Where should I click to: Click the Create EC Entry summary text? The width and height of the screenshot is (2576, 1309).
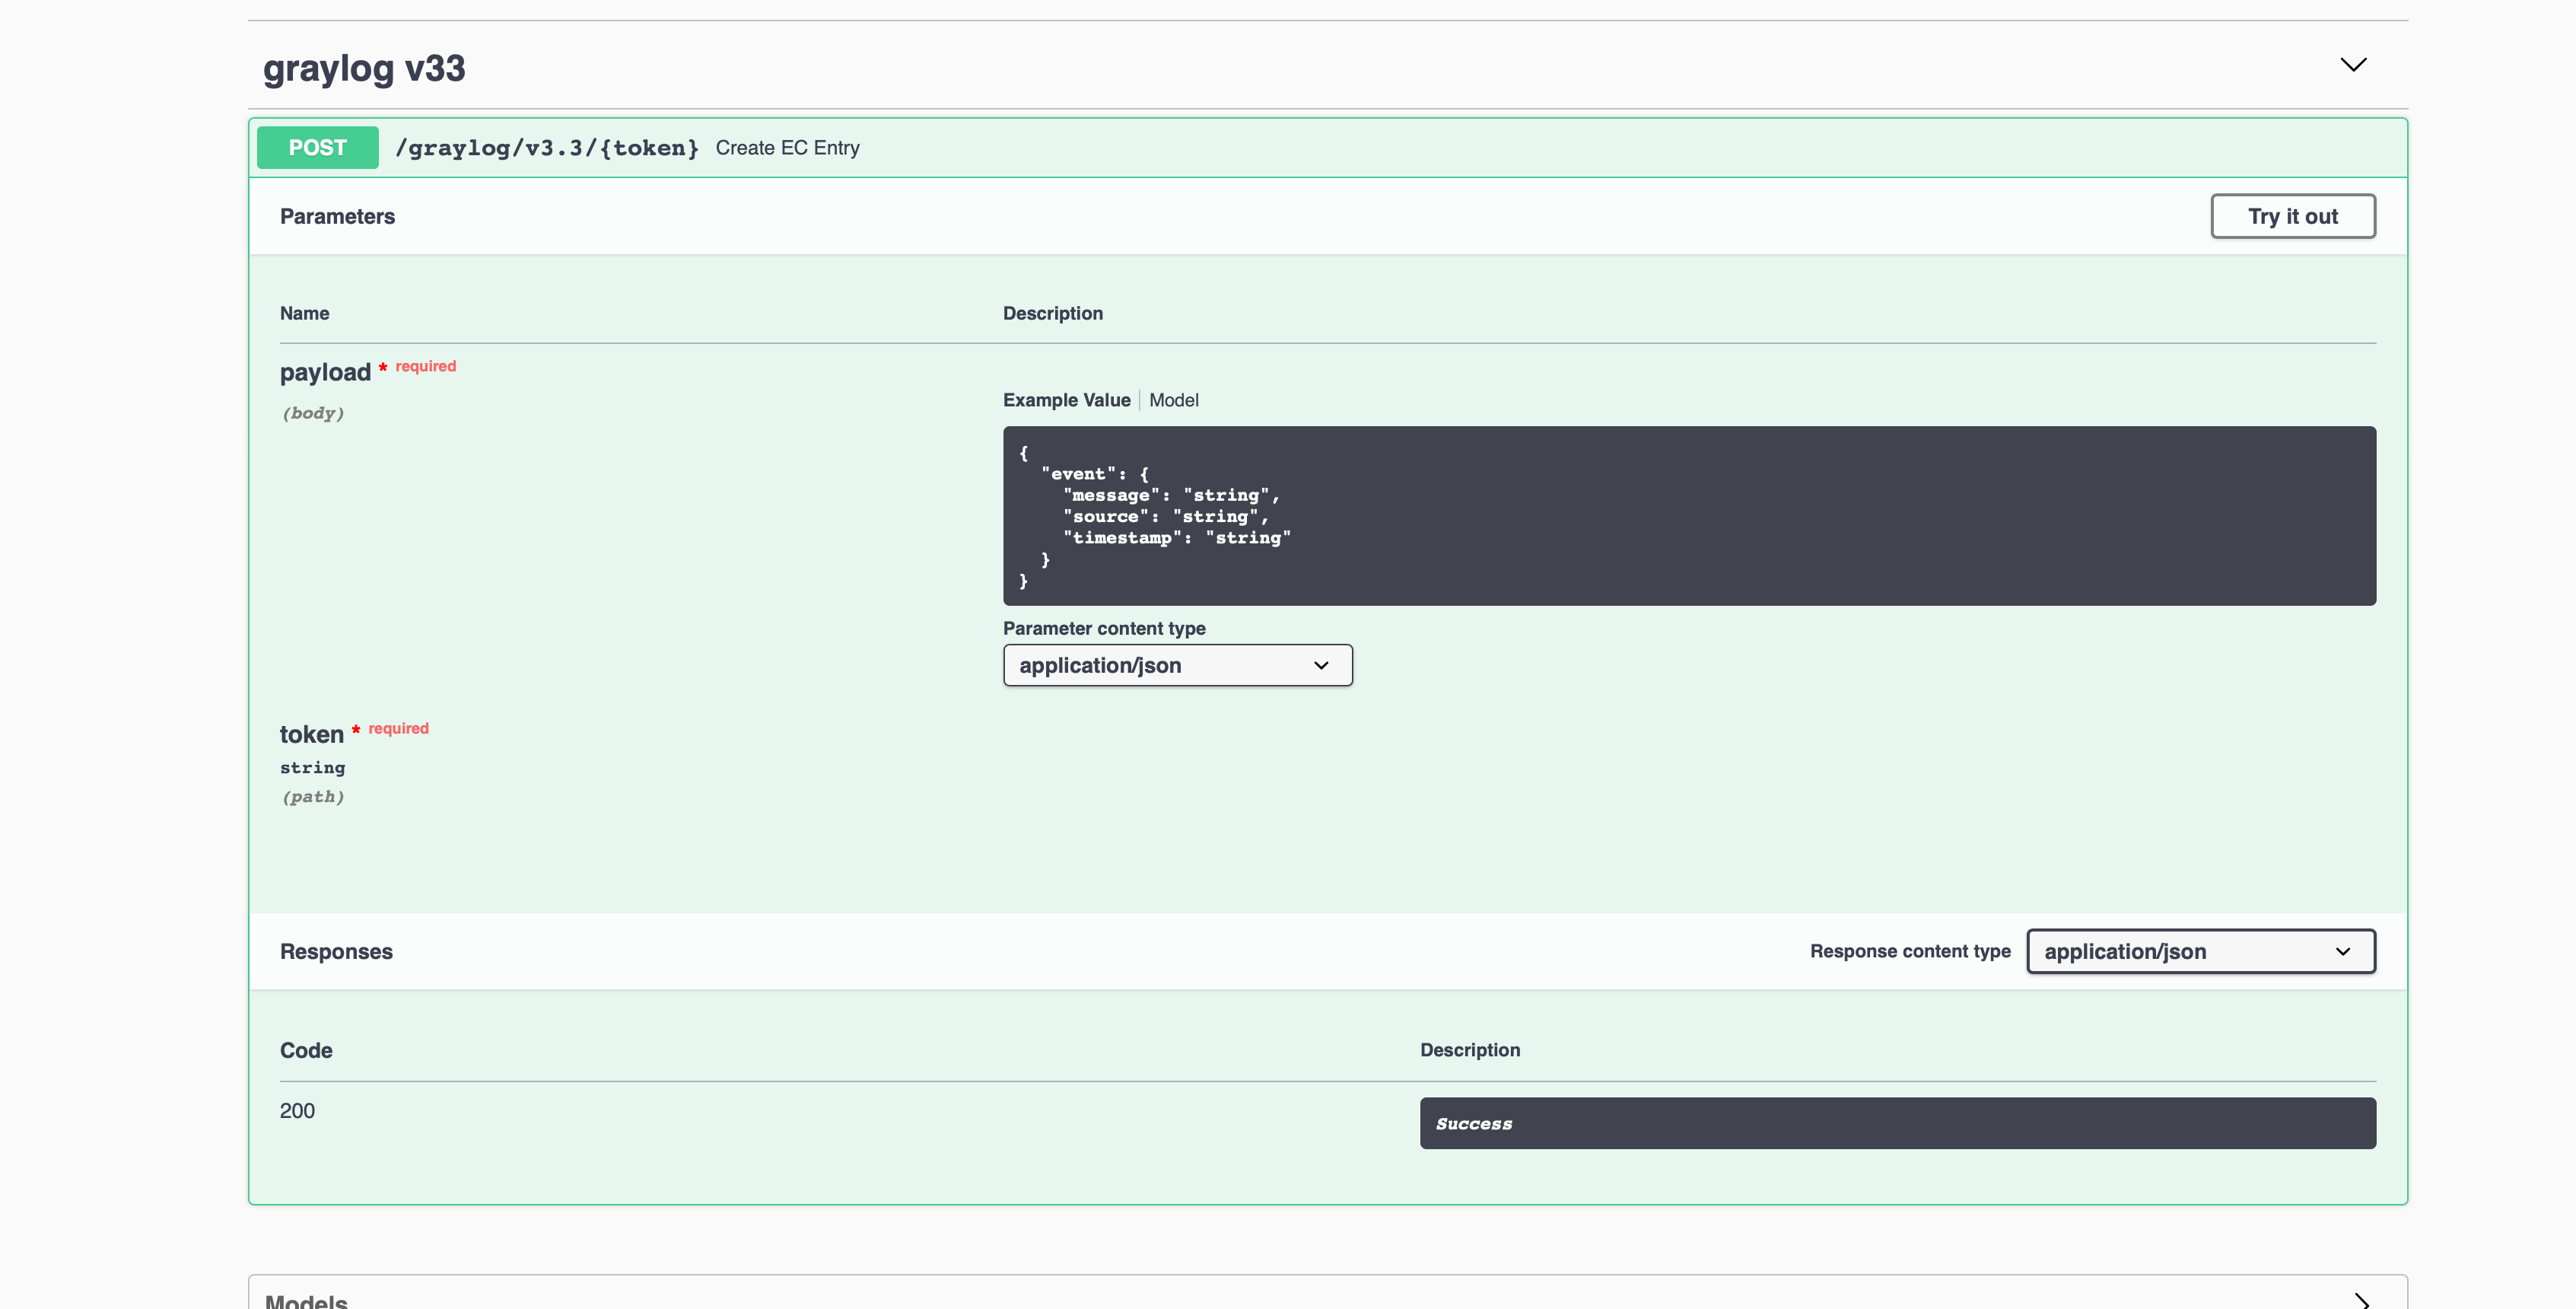click(787, 148)
